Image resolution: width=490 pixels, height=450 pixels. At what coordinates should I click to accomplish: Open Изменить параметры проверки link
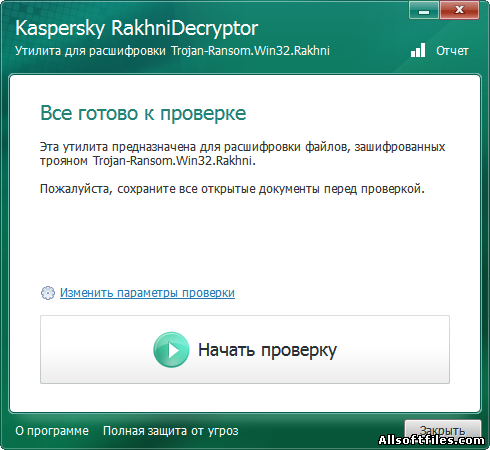tap(147, 293)
